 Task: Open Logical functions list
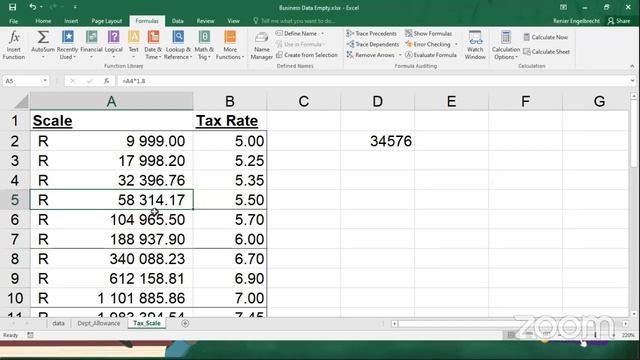[x=113, y=45]
